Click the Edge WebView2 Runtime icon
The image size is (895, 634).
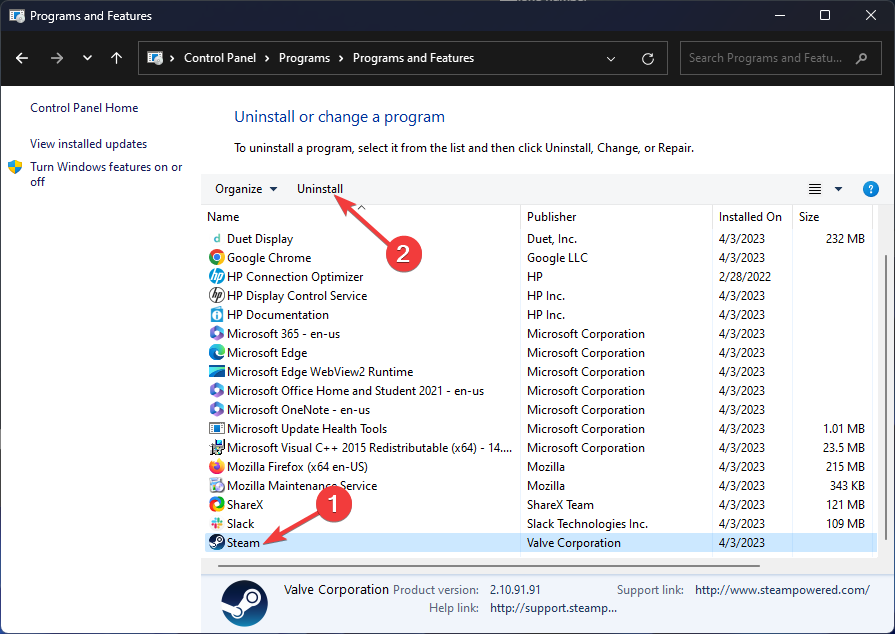click(216, 371)
